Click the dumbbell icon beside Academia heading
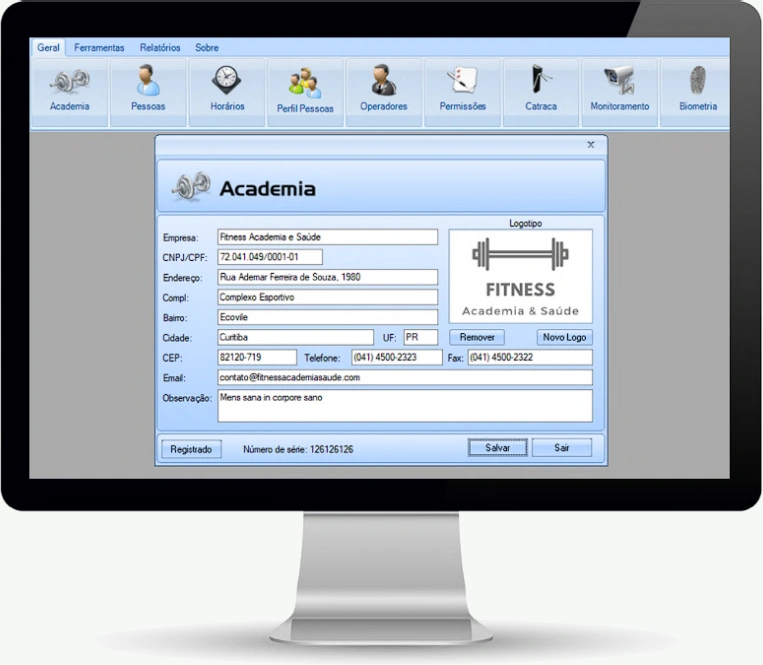This screenshot has width=763, height=665. 191,186
